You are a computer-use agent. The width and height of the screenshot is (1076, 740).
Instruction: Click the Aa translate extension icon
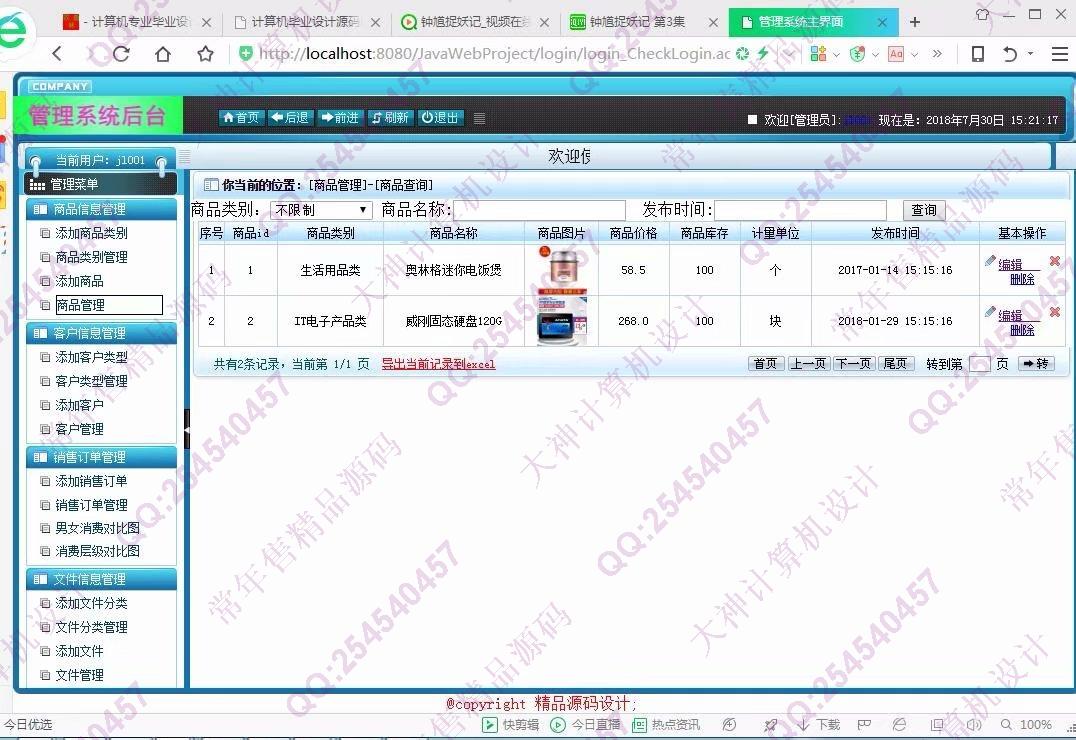(896, 54)
